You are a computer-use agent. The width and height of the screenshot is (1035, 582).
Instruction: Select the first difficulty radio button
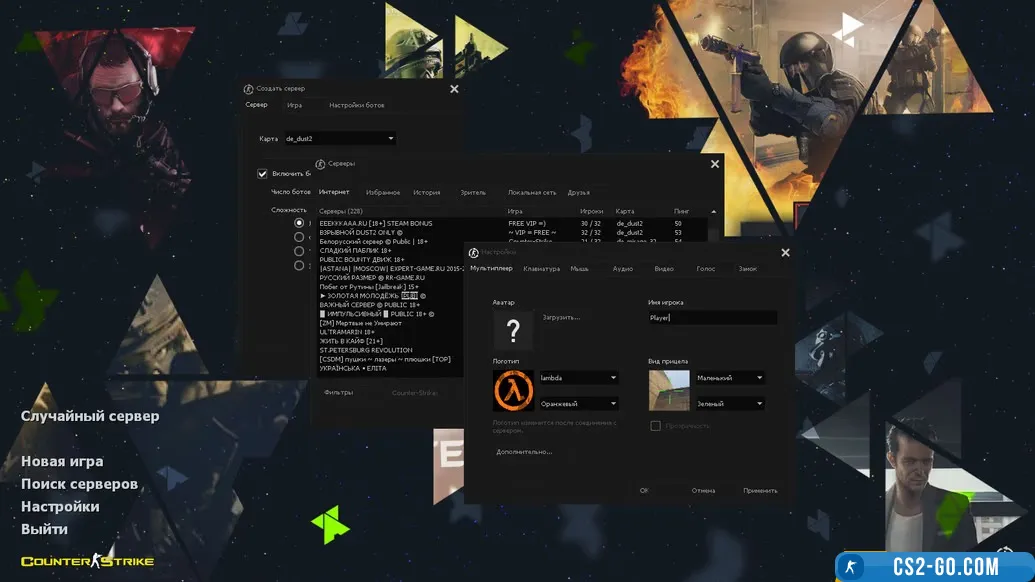pos(299,224)
